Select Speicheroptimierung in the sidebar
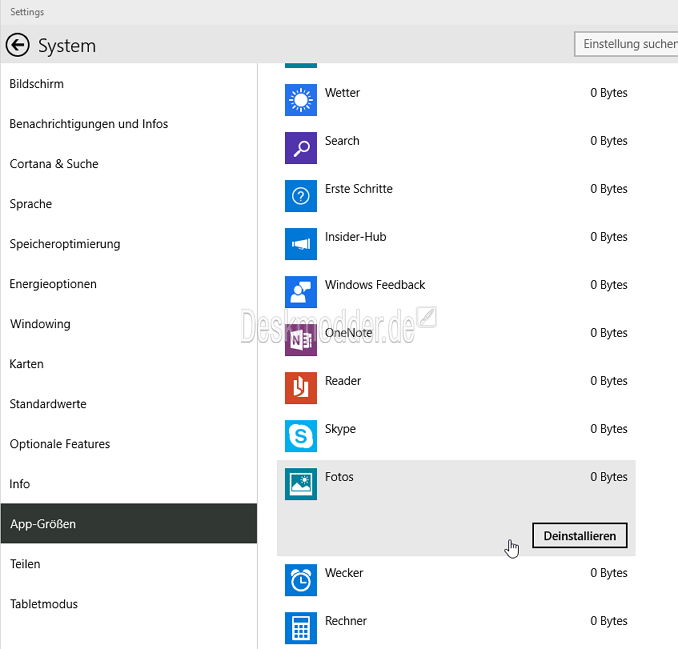 pos(128,244)
